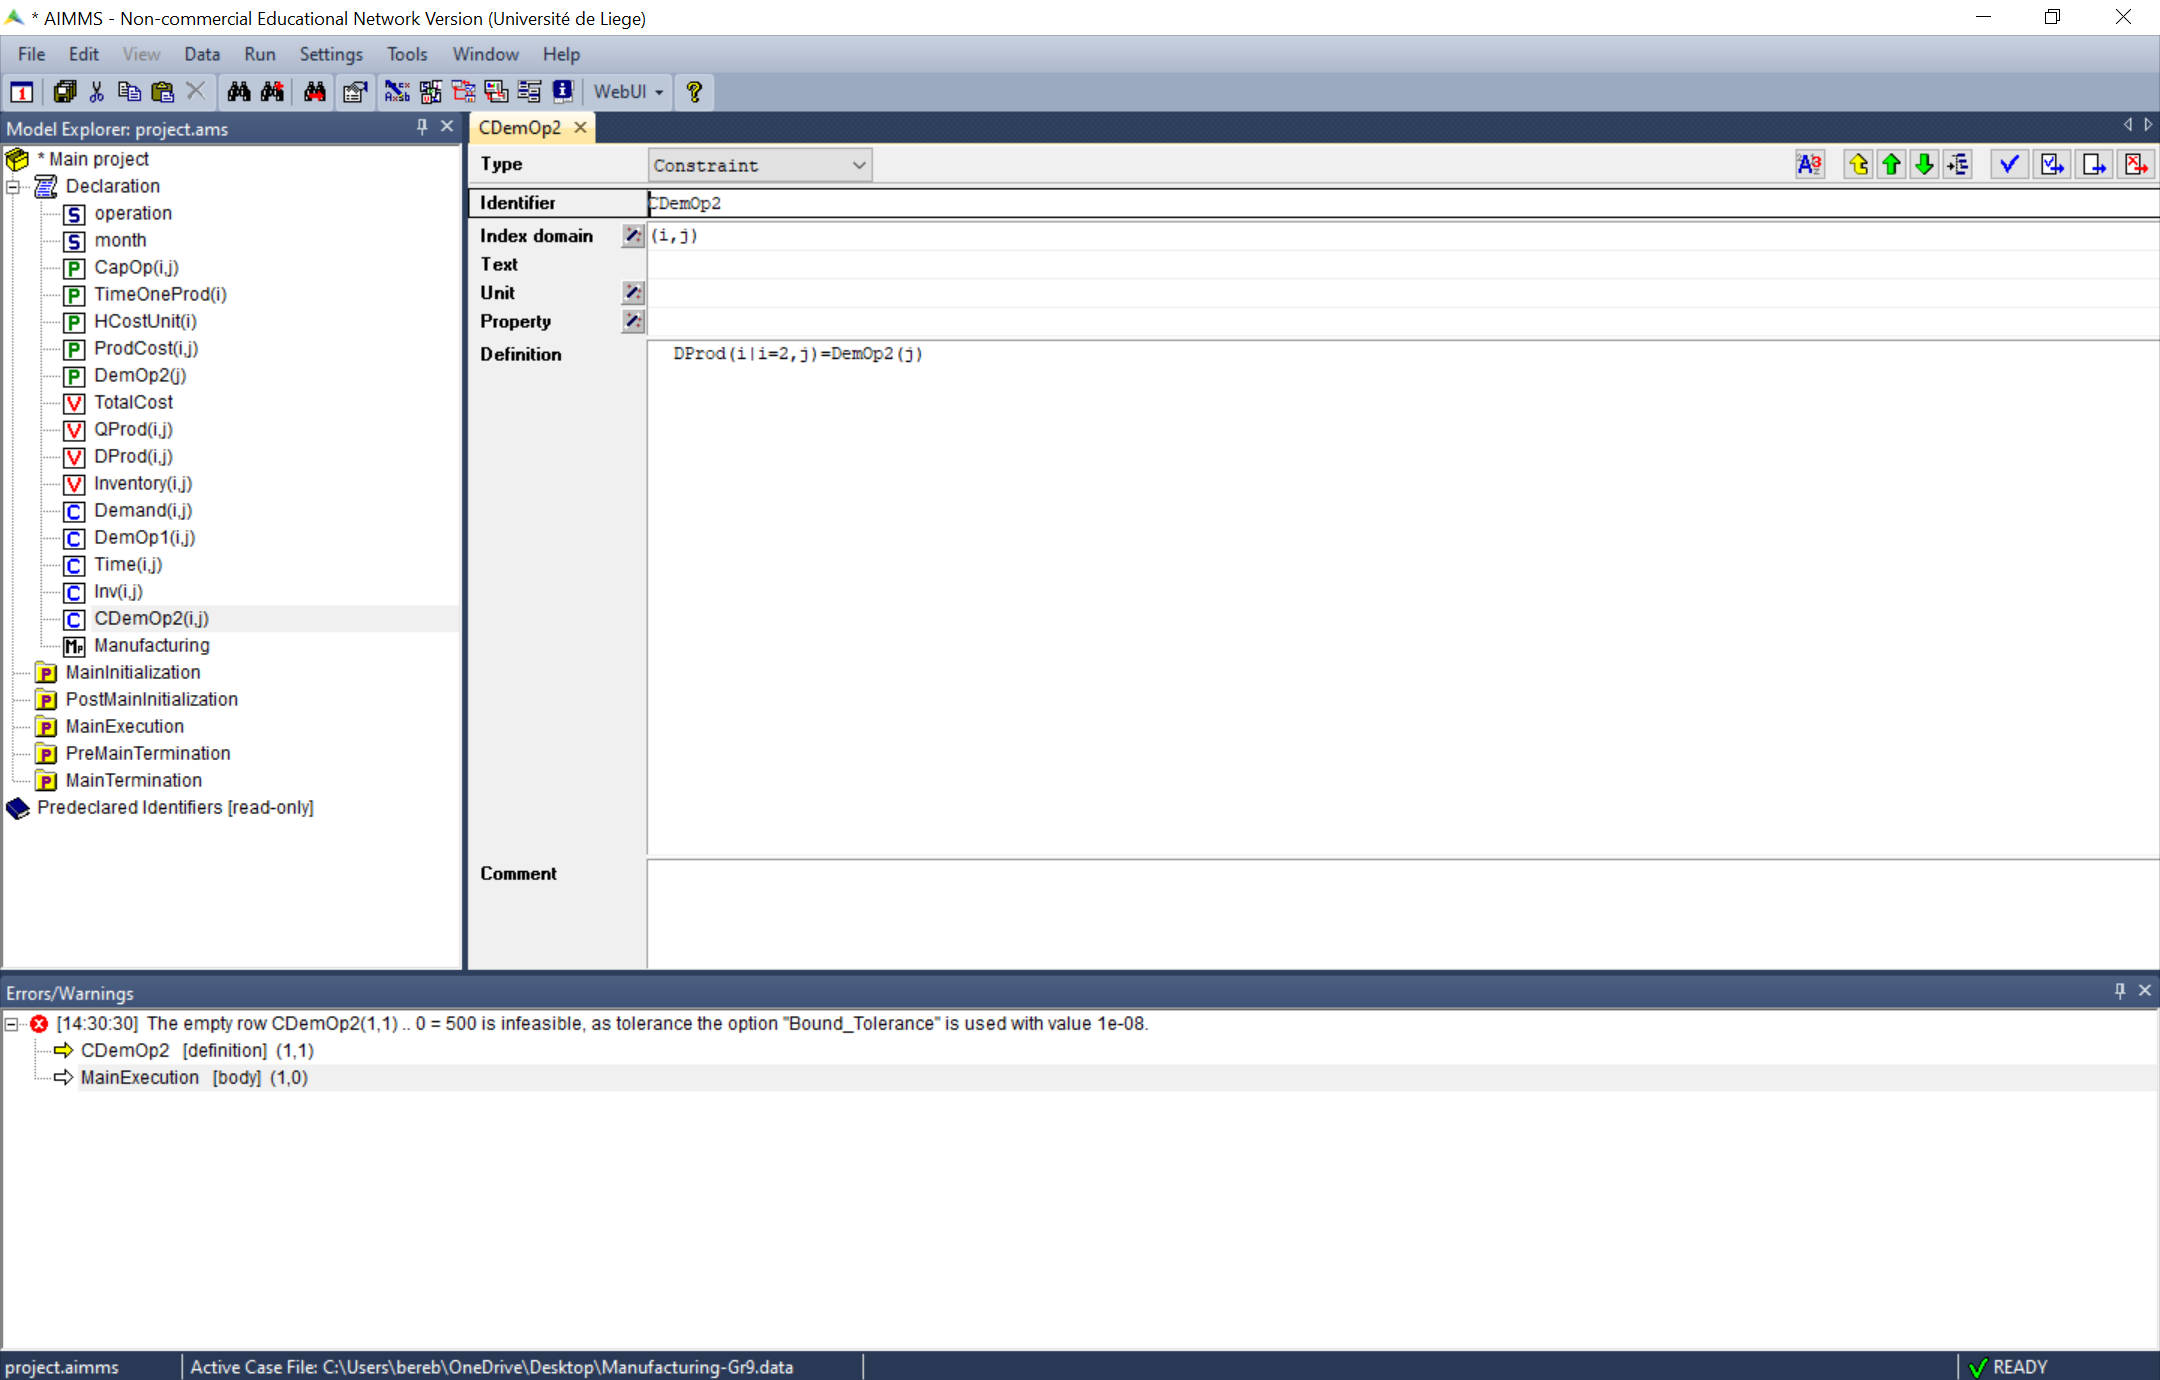
Task: Click the Save All toolbar icon
Action: click(x=65, y=92)
